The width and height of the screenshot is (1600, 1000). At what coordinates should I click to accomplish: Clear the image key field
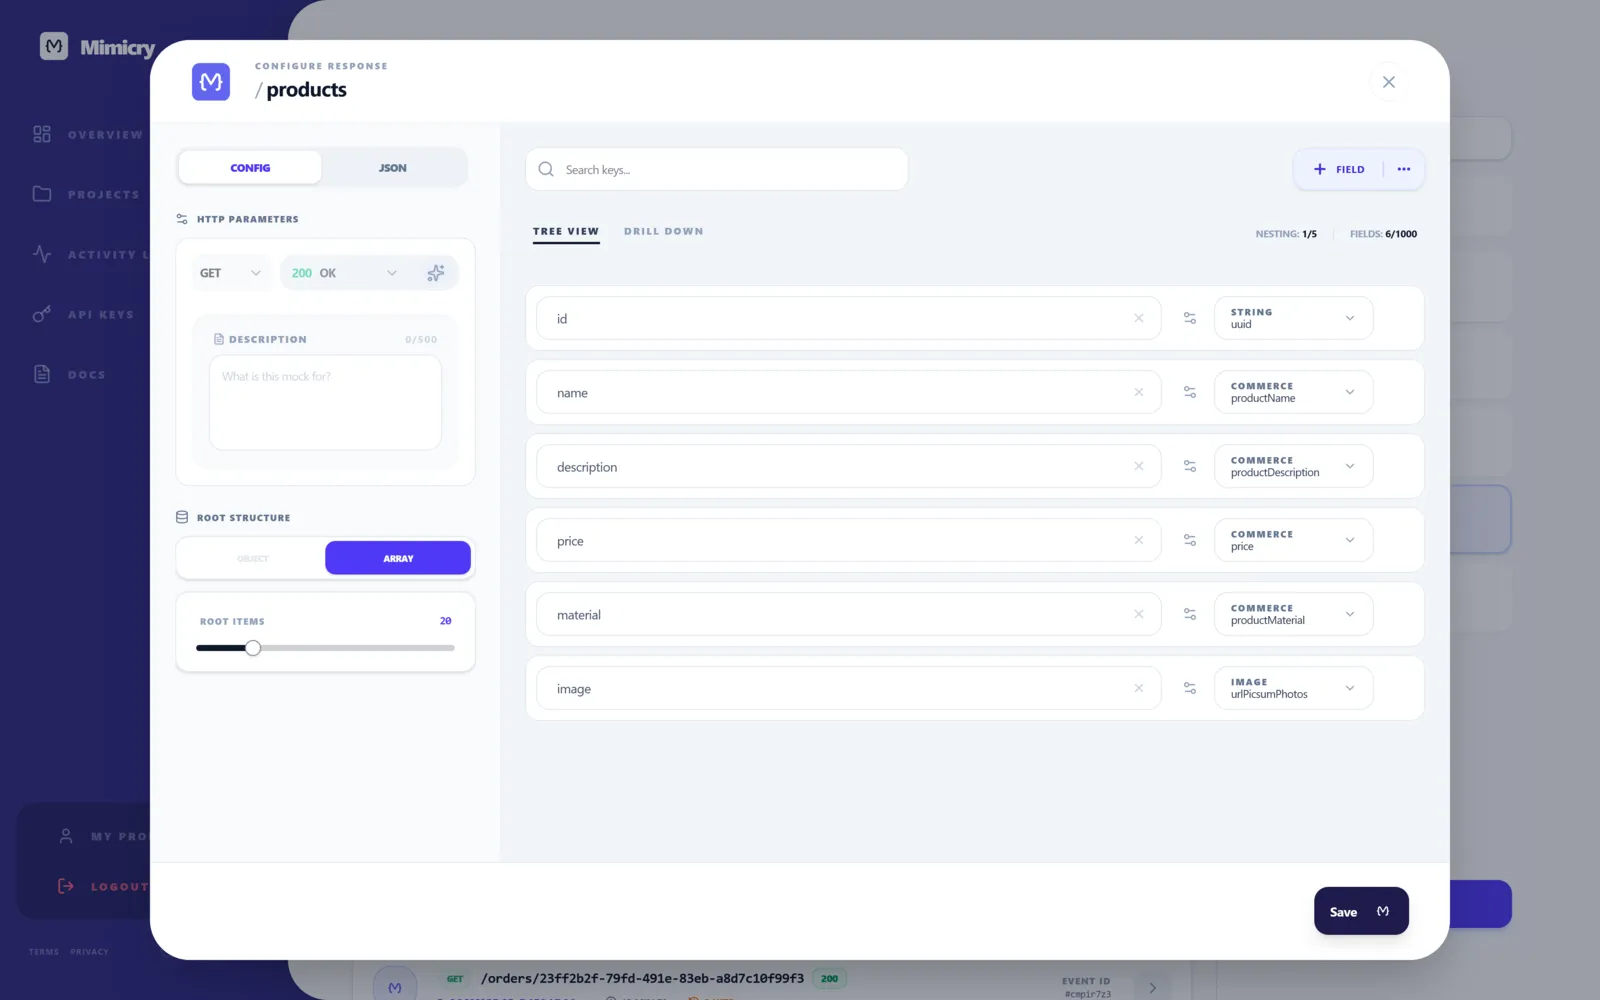1139,688
